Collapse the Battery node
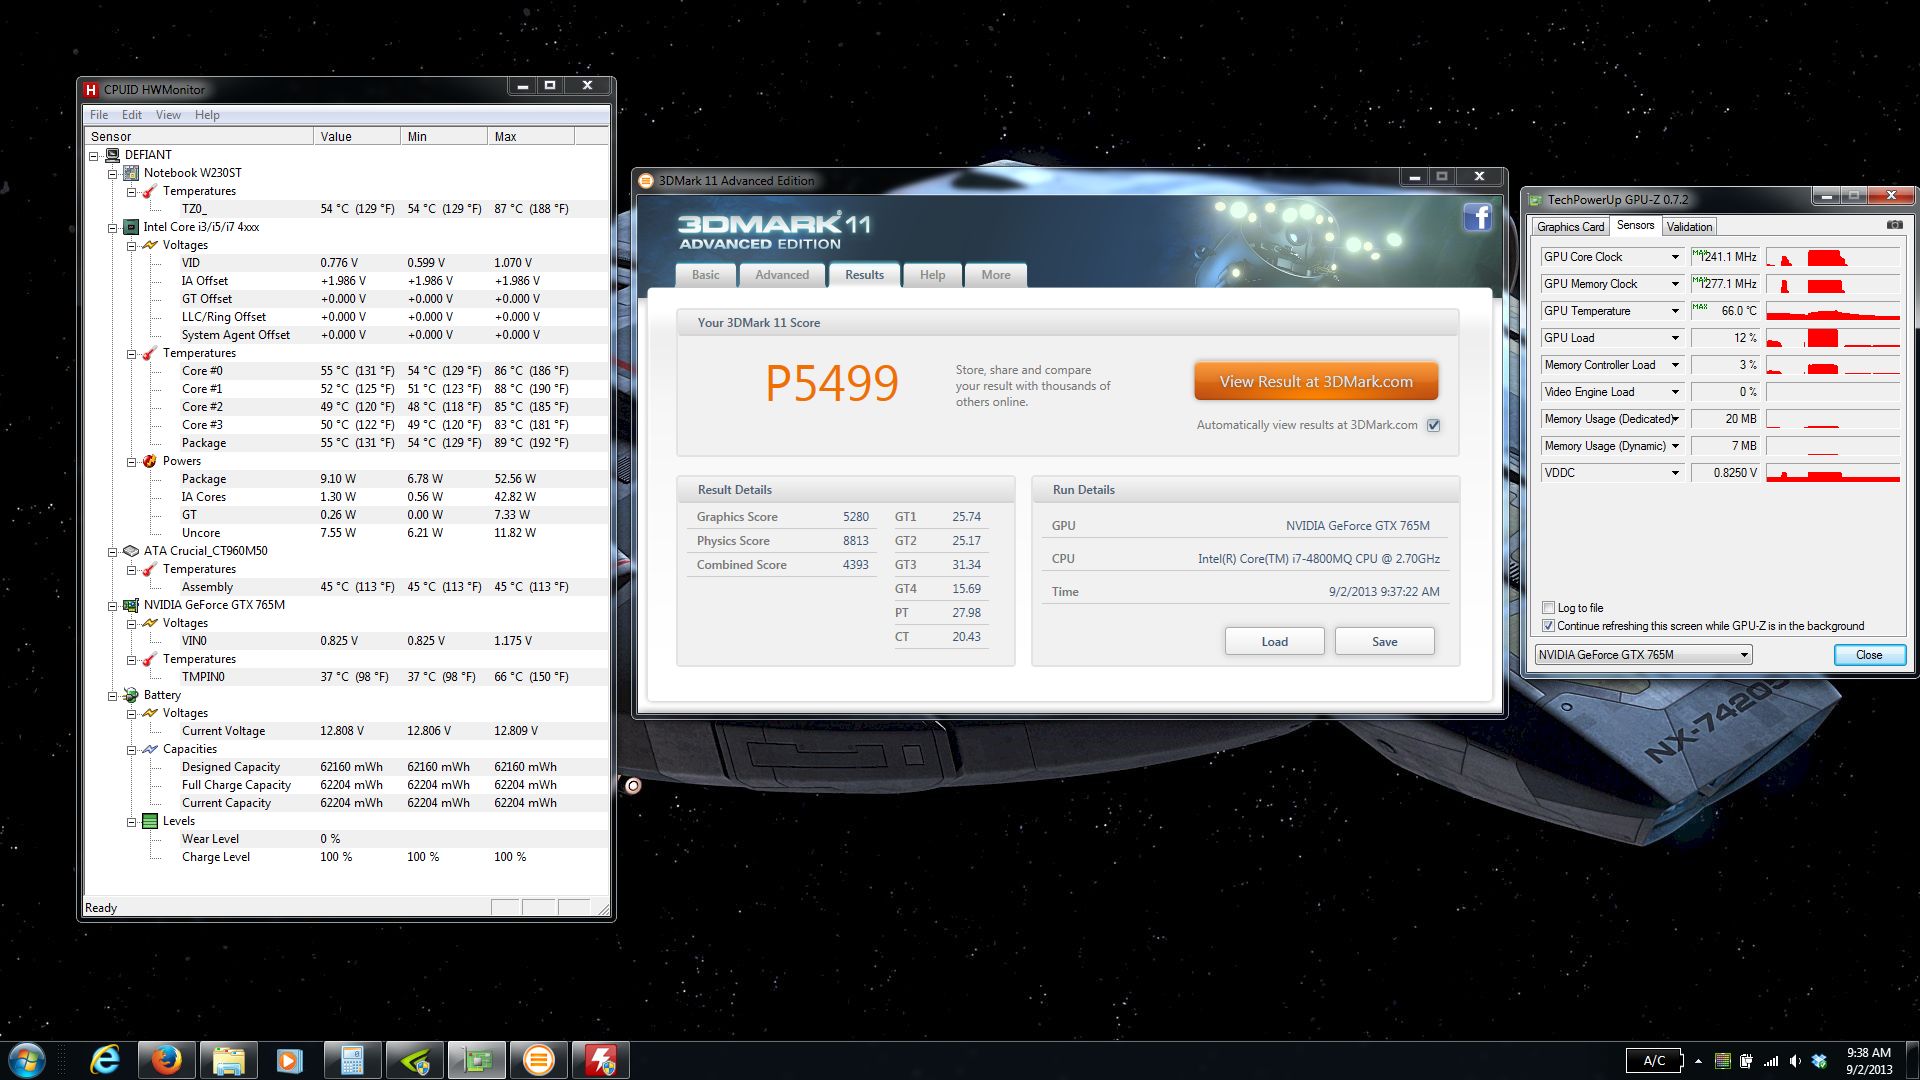1920x1080 pixels. tap(113, 696)
